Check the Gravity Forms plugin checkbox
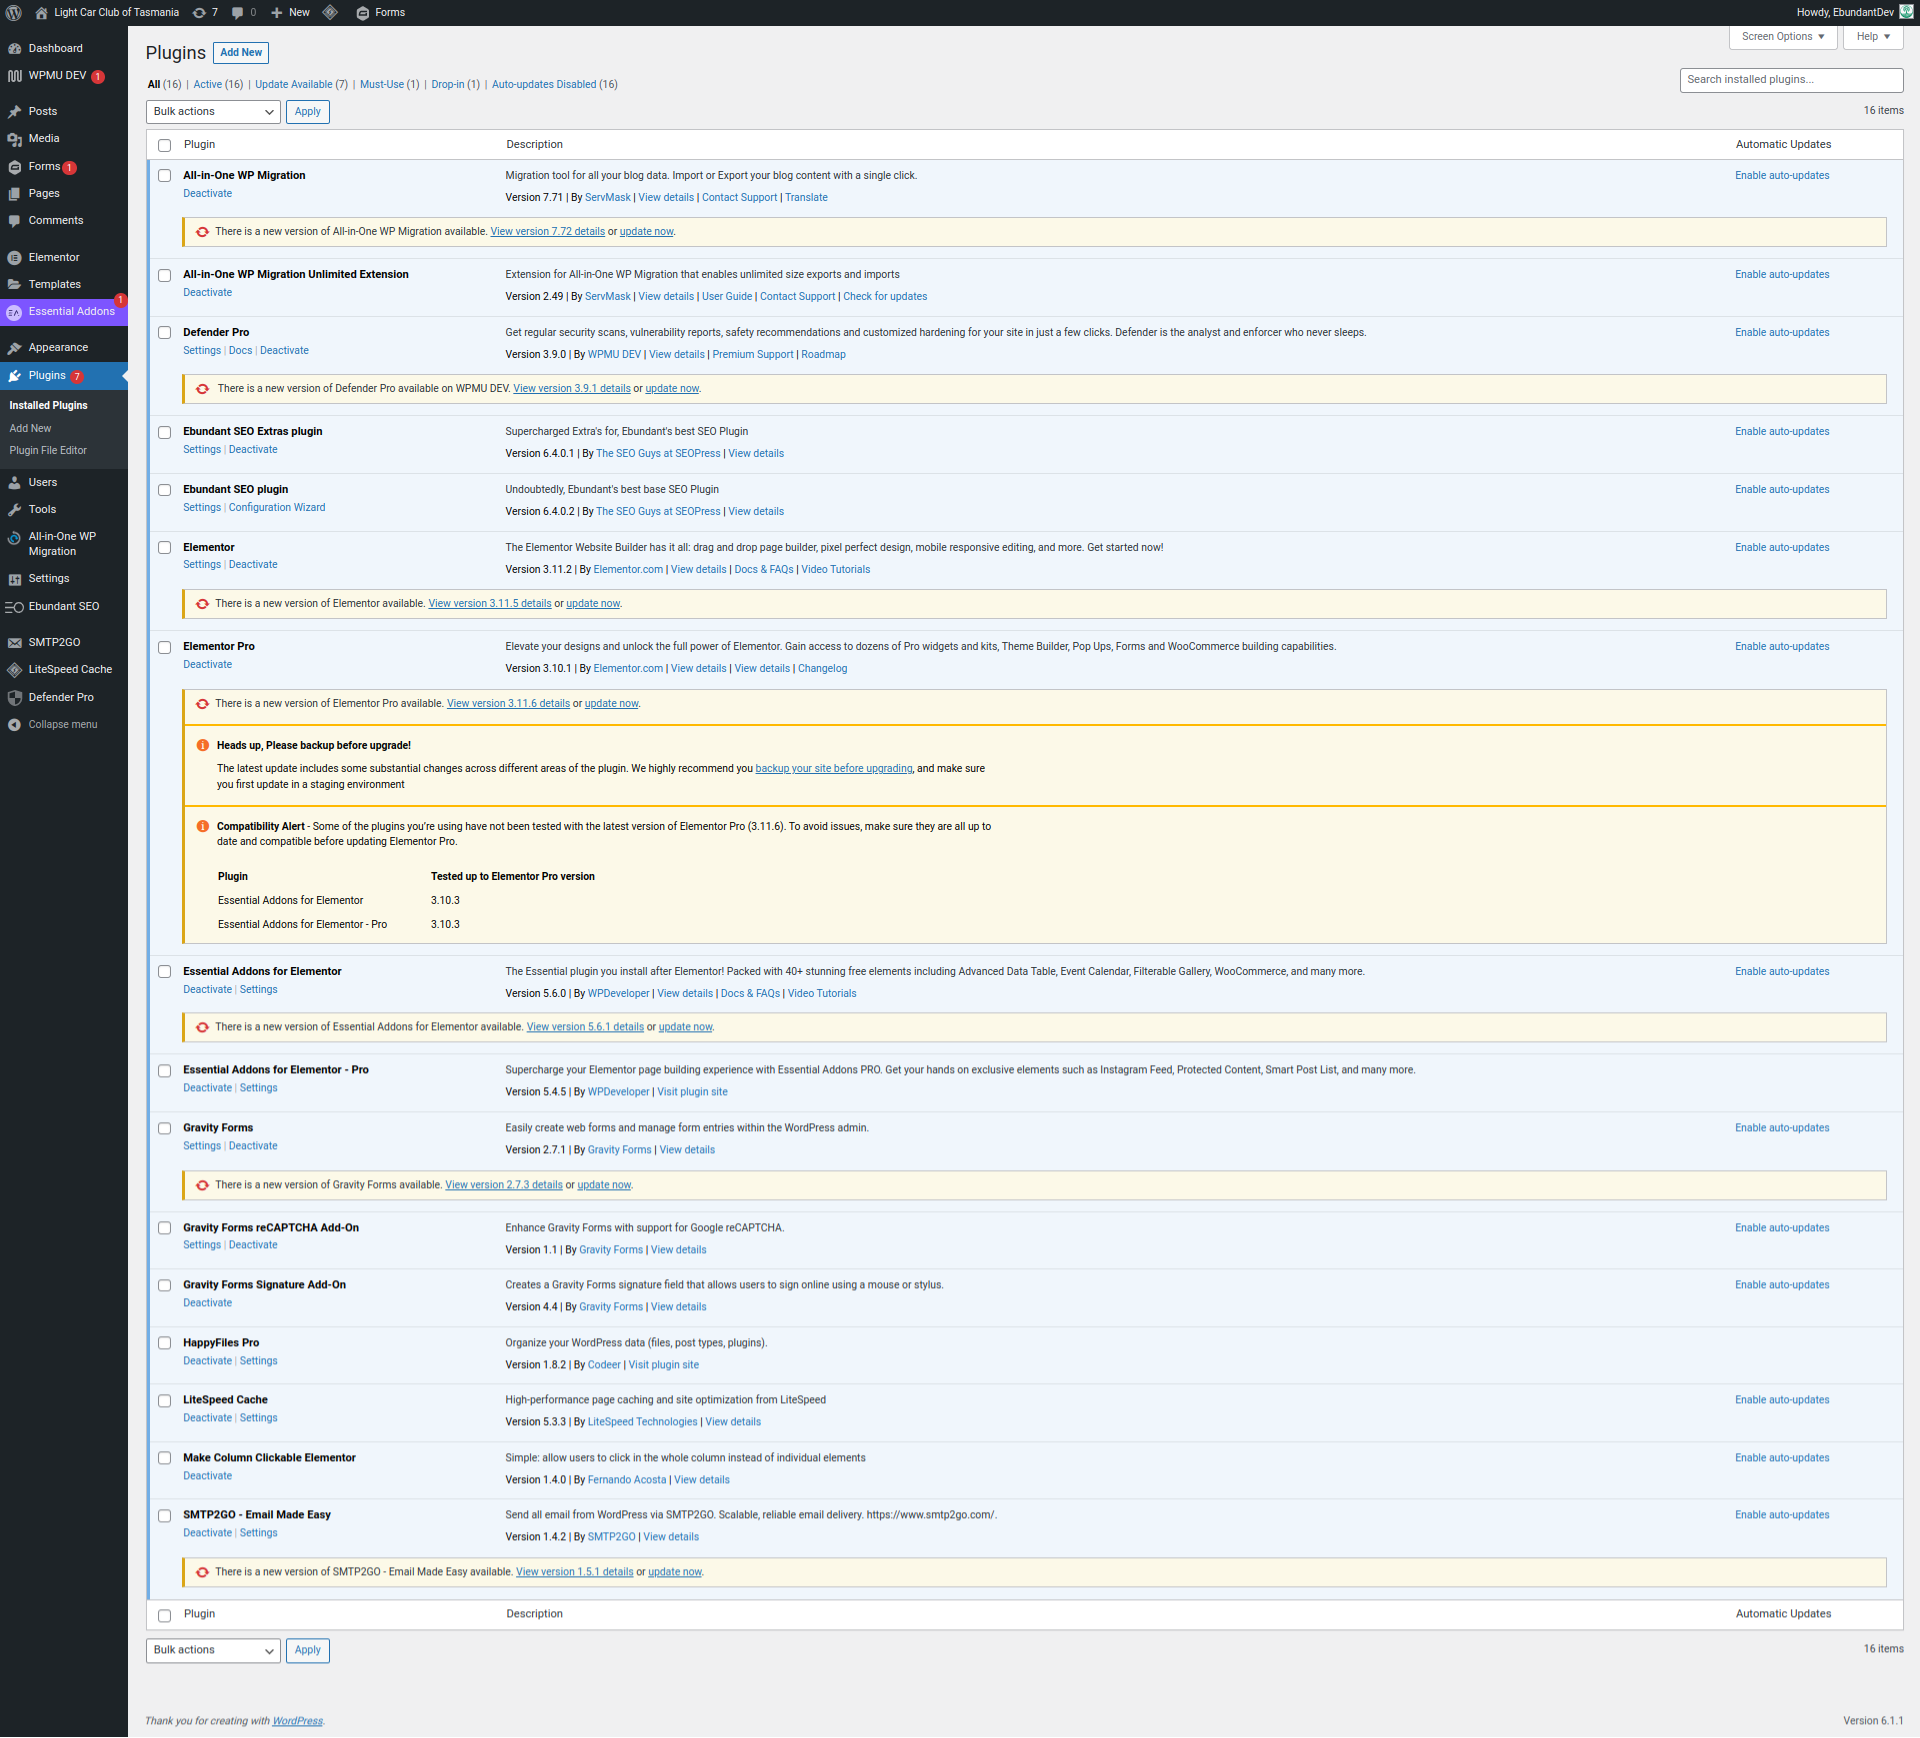The image size is (1920, 1738). (165, 1129)
